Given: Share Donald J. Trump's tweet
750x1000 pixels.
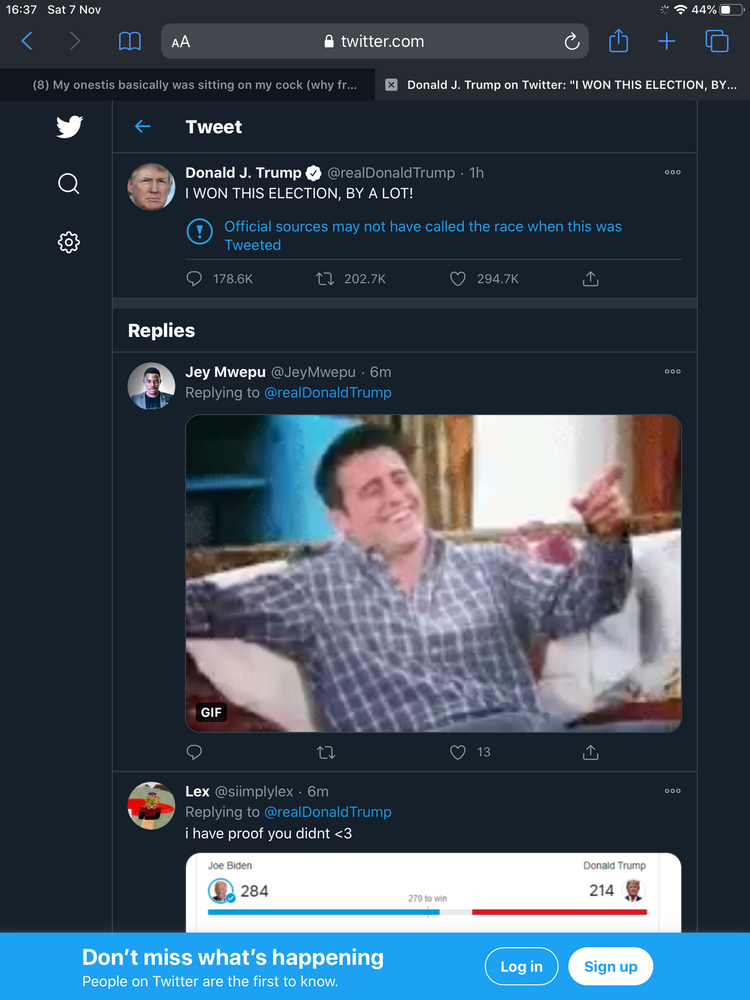Looking at the screenshot, I should pyautogui.click(x=590, y=279).
